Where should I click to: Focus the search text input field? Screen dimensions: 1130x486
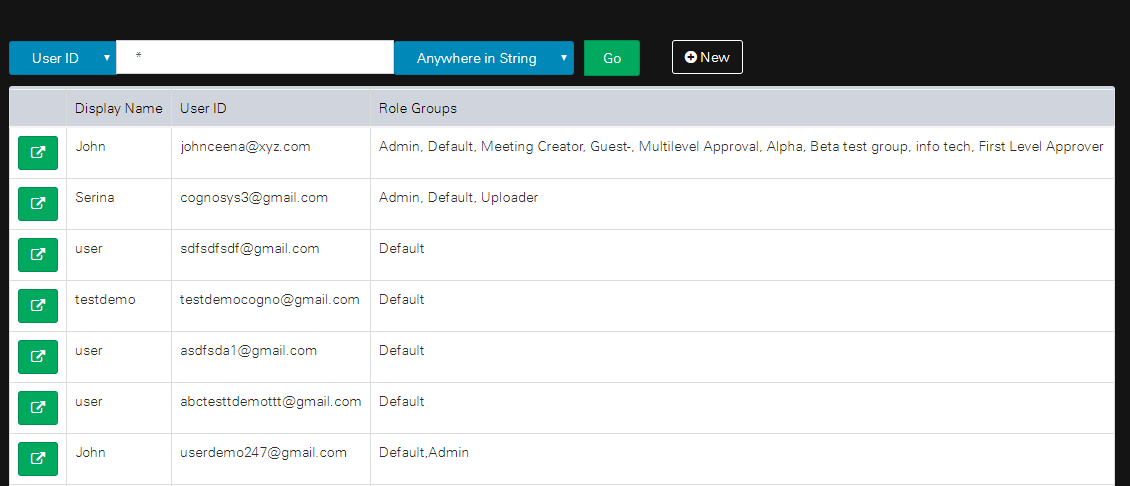coord(255,57)
